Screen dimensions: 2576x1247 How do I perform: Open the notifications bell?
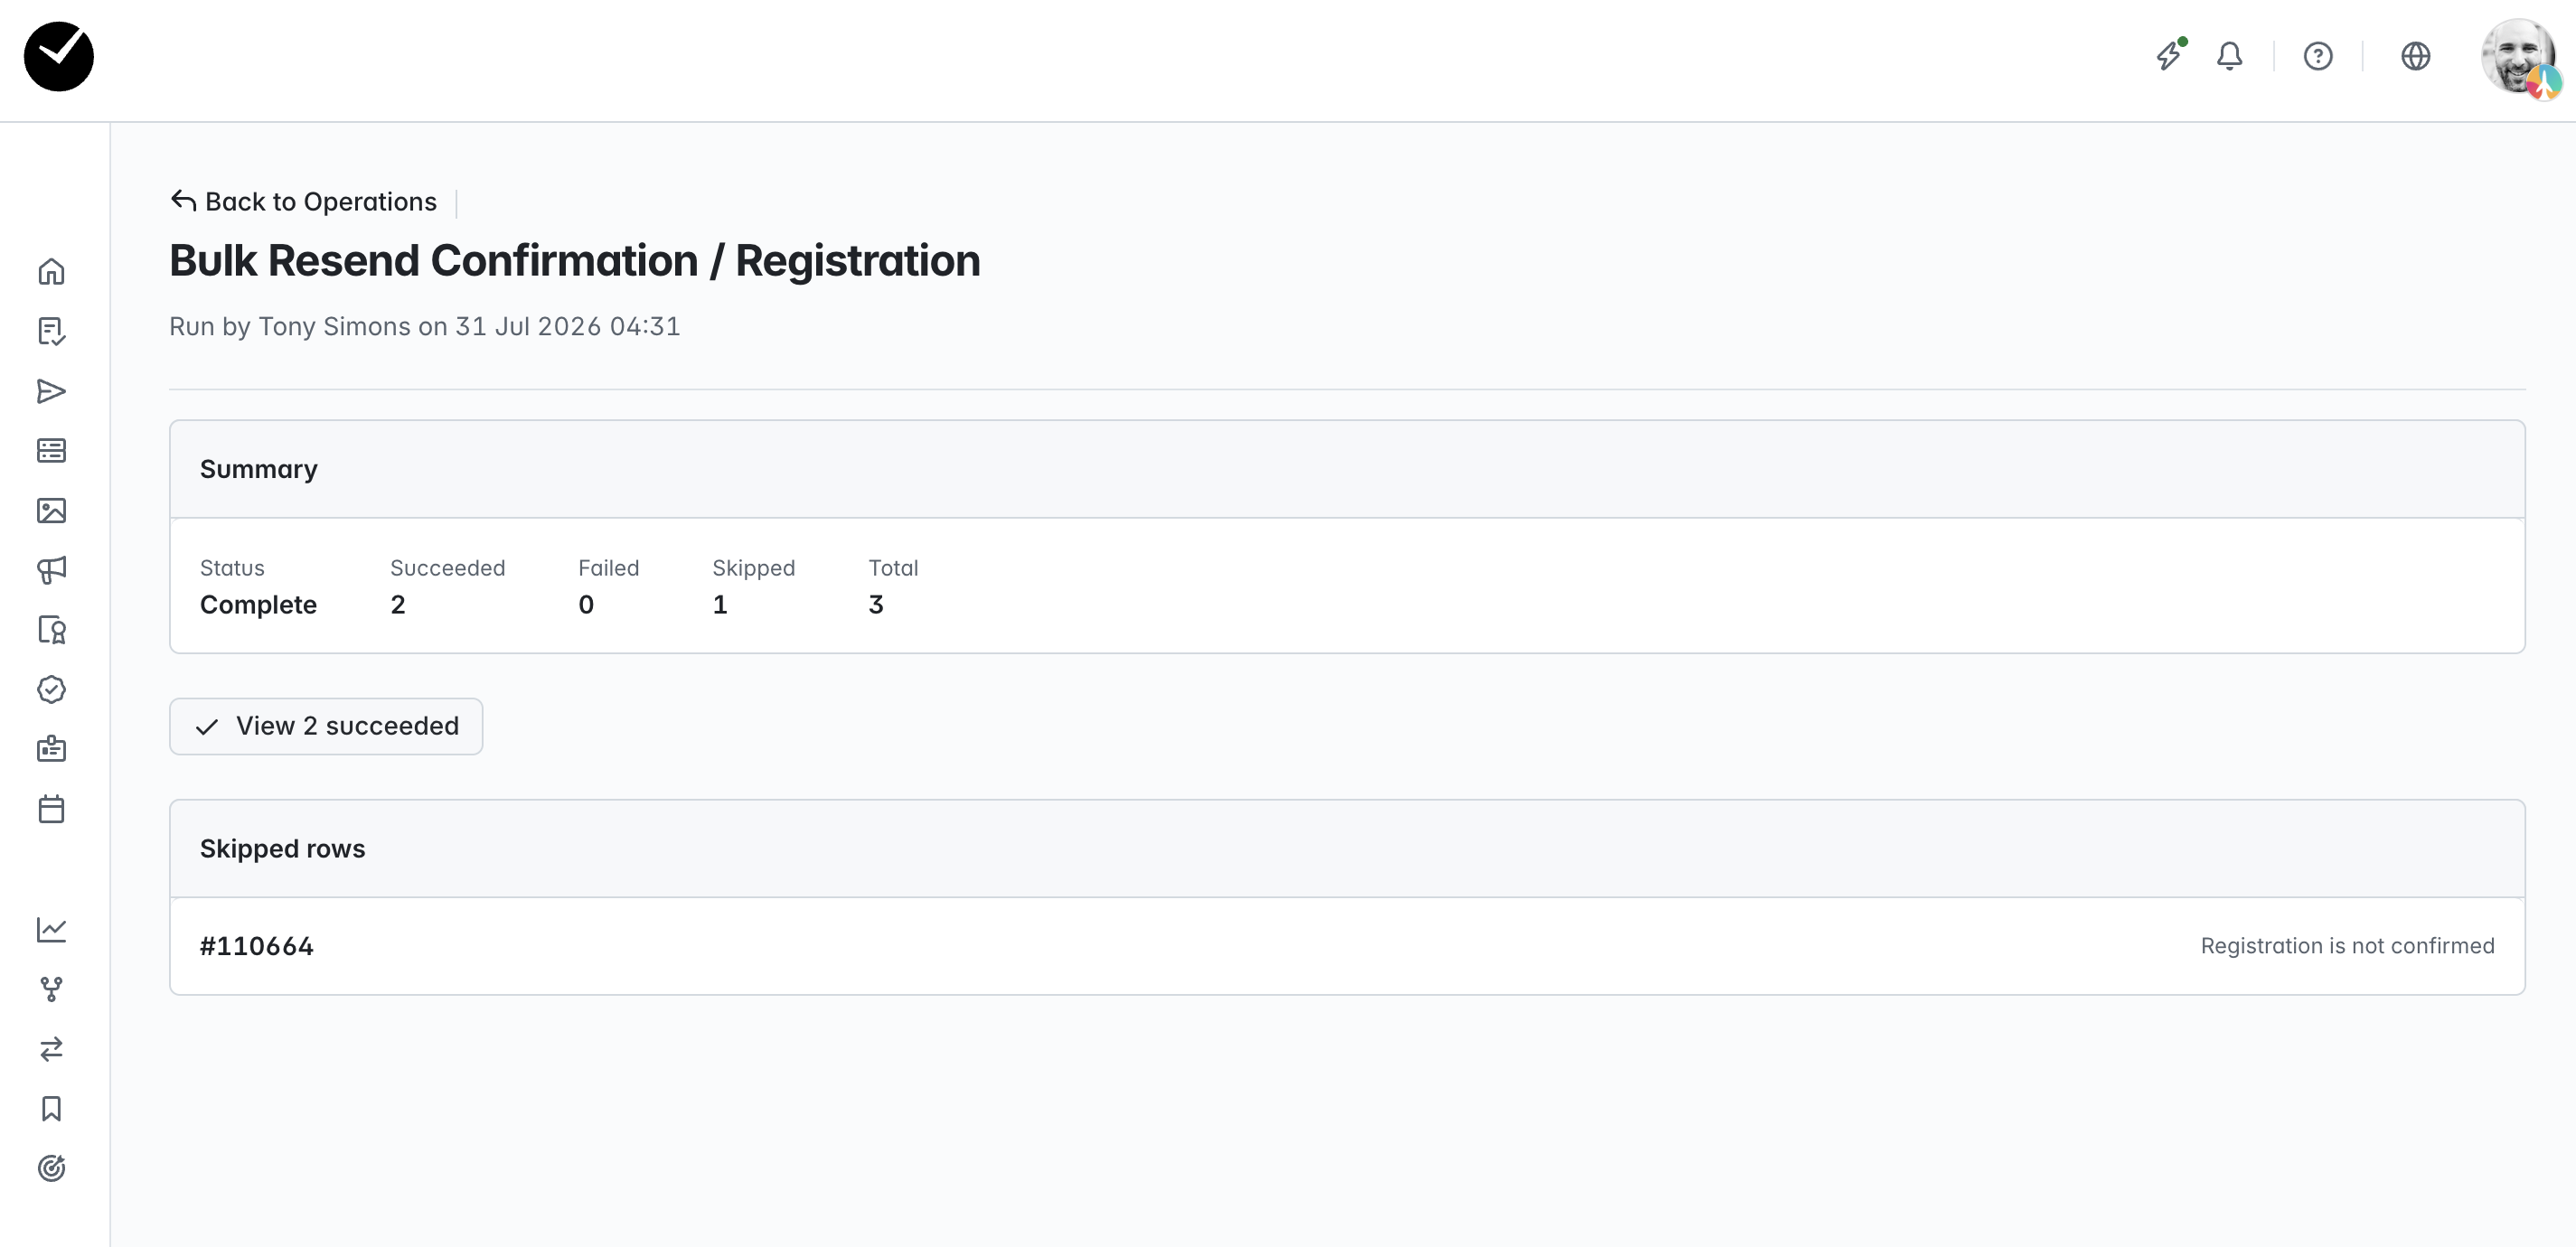click(x=2229, y=56)
